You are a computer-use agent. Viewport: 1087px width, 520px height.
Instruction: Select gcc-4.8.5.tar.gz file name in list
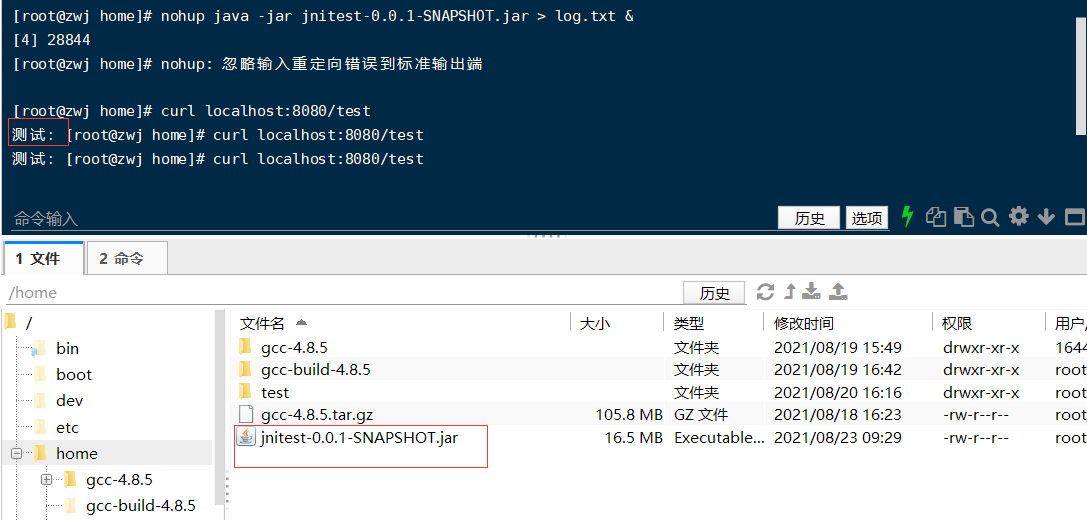(x=318, y=415)
